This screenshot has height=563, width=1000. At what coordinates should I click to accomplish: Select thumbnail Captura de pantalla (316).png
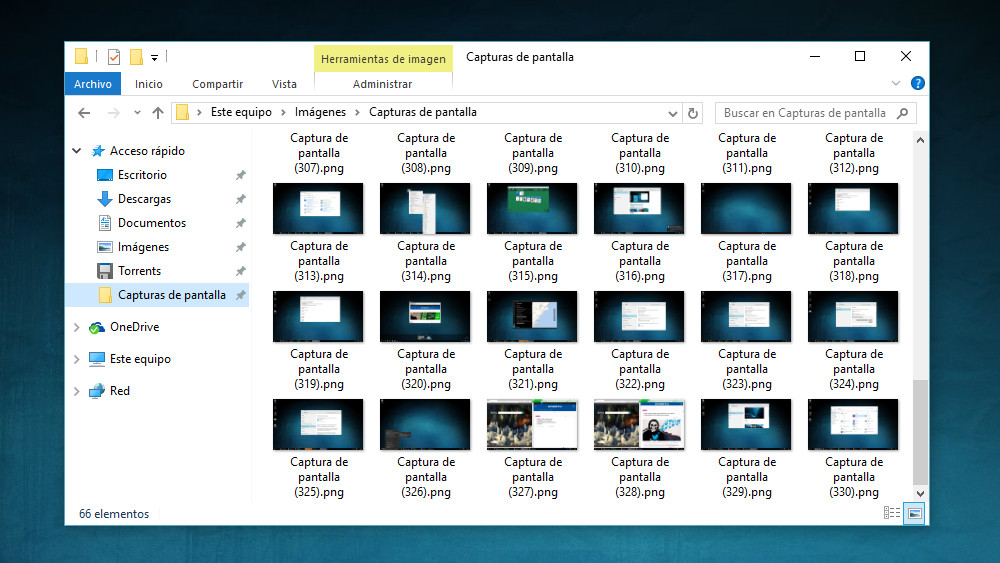click(x=639, y=208)
